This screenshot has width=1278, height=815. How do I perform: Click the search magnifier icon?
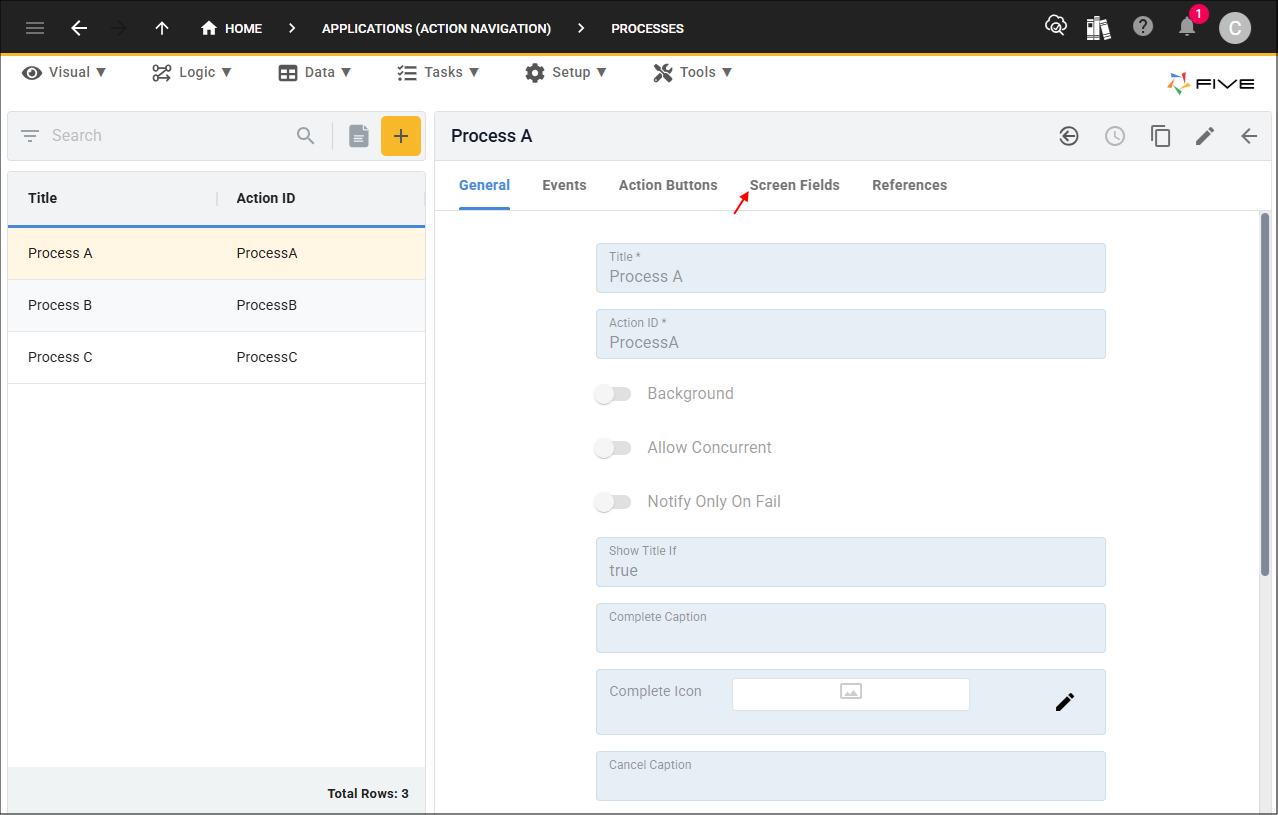tap(306, 136)
